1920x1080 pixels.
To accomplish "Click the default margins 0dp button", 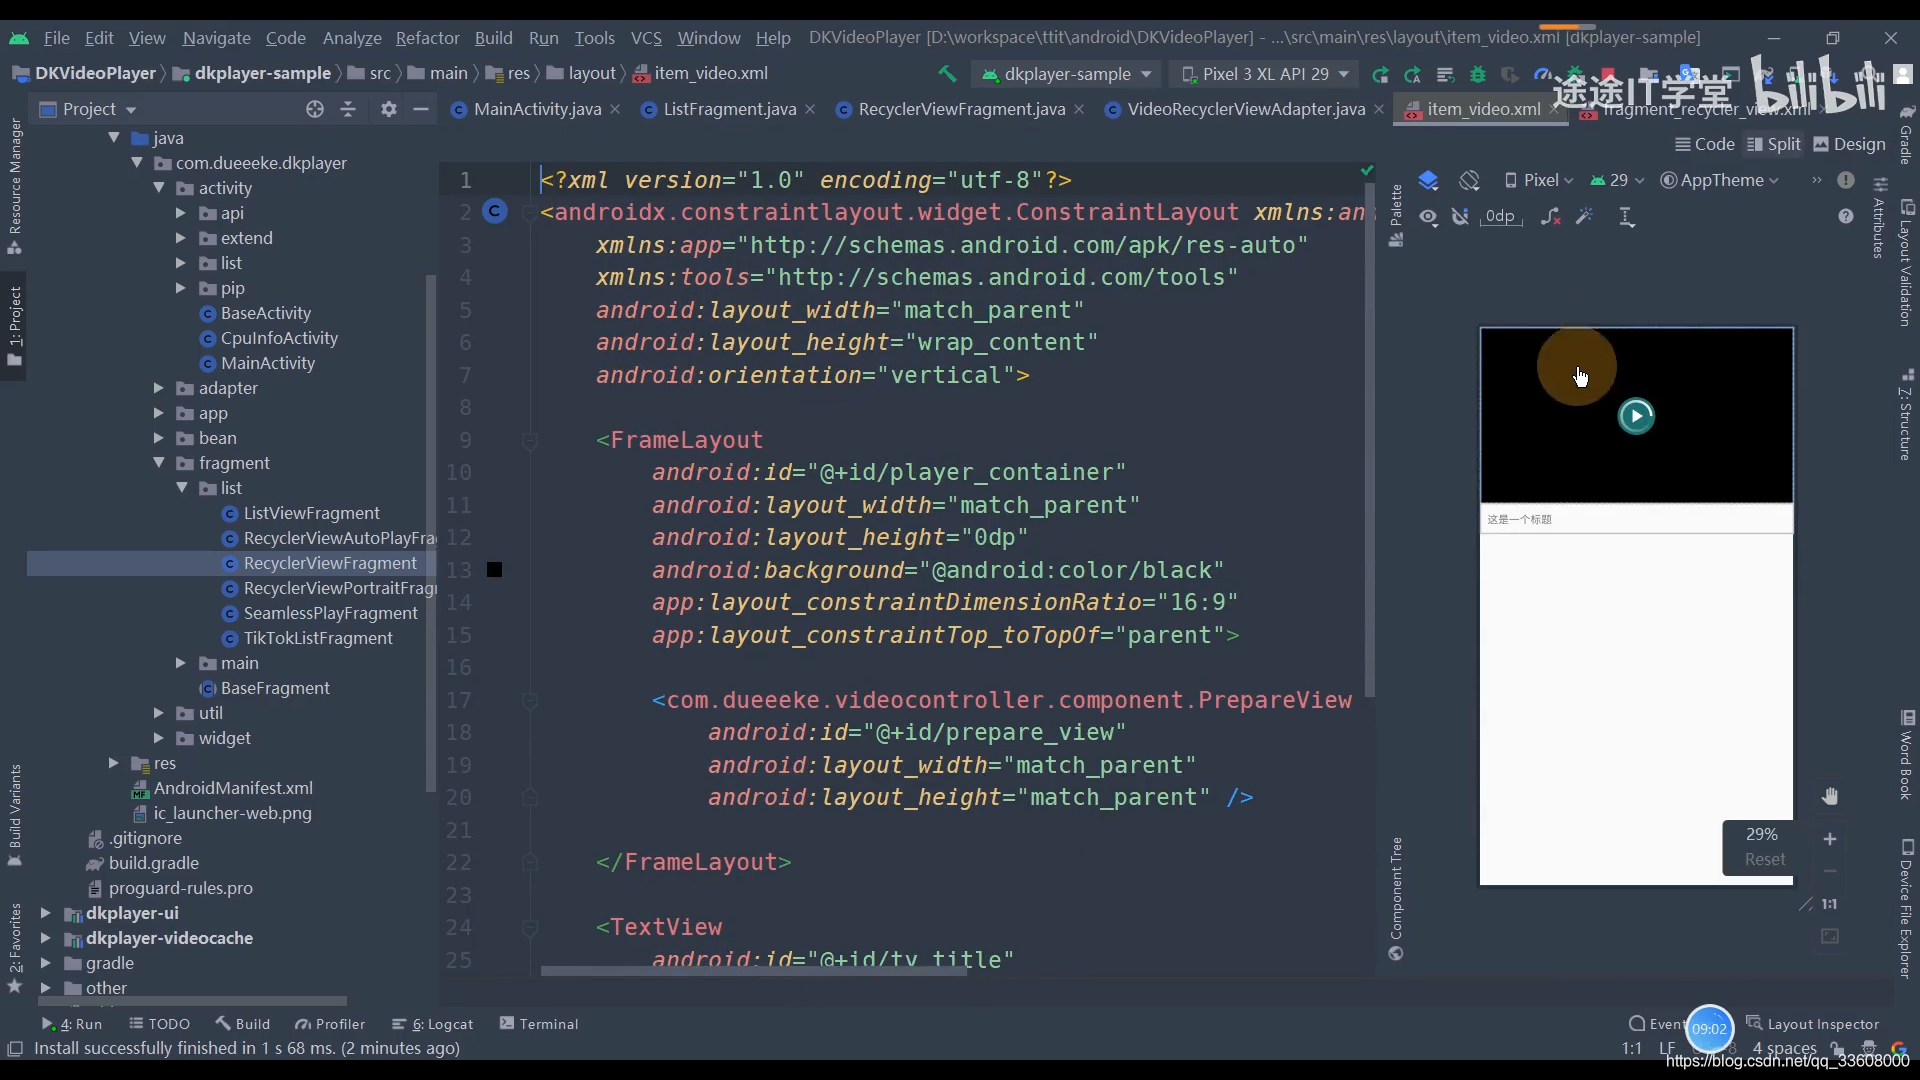I will coord(1499,217).
